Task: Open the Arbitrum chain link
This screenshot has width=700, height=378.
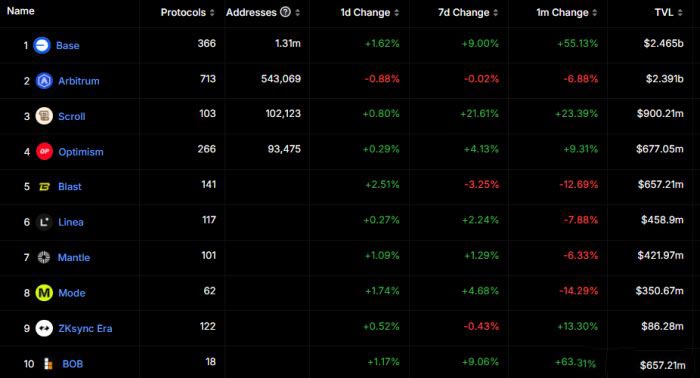Action: (x=79, y=81)
